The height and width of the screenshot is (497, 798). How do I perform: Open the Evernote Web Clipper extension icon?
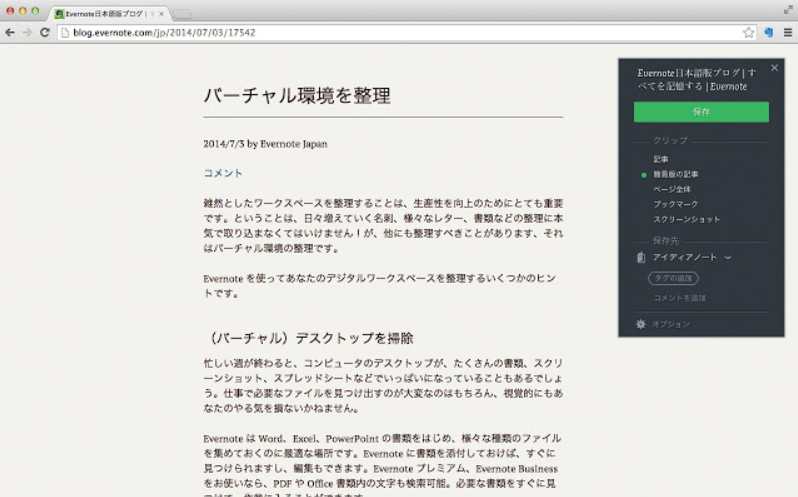point(768,33)
